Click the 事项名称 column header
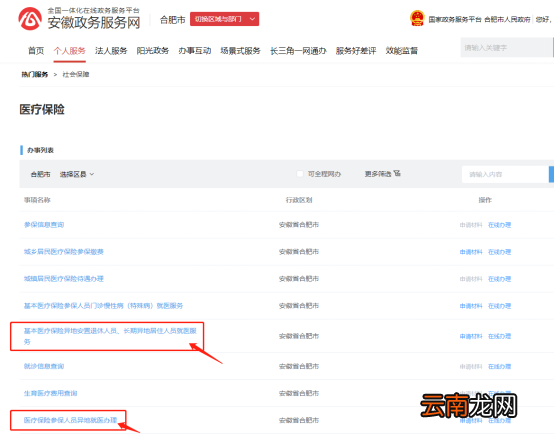Screen dimensions: 554x434 pyautogui.click(x=37, y=200)
